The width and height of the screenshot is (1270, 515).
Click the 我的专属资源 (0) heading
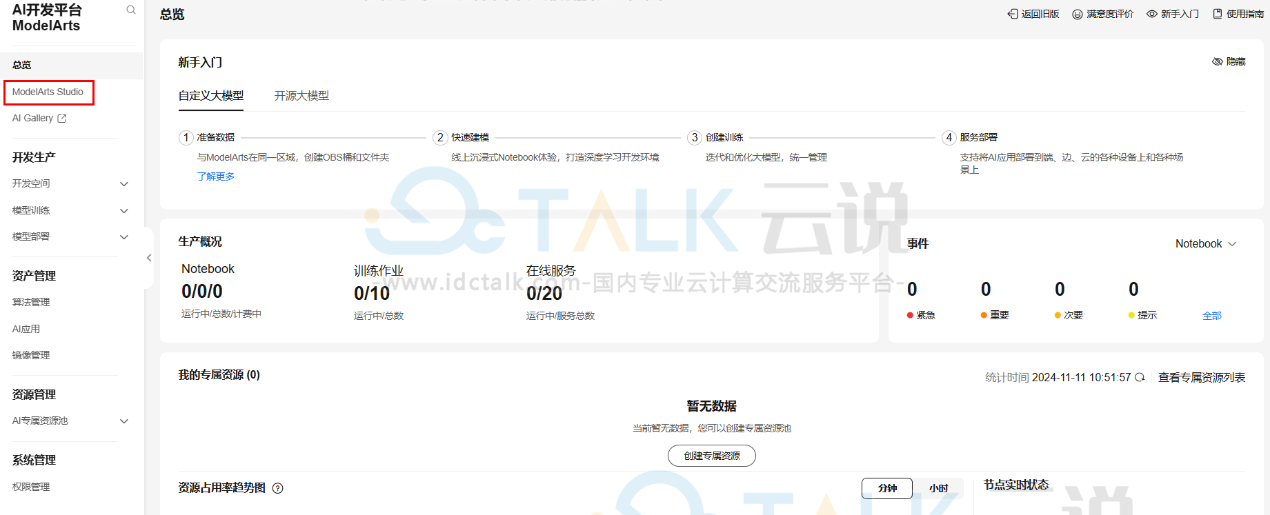click(219, 375)
